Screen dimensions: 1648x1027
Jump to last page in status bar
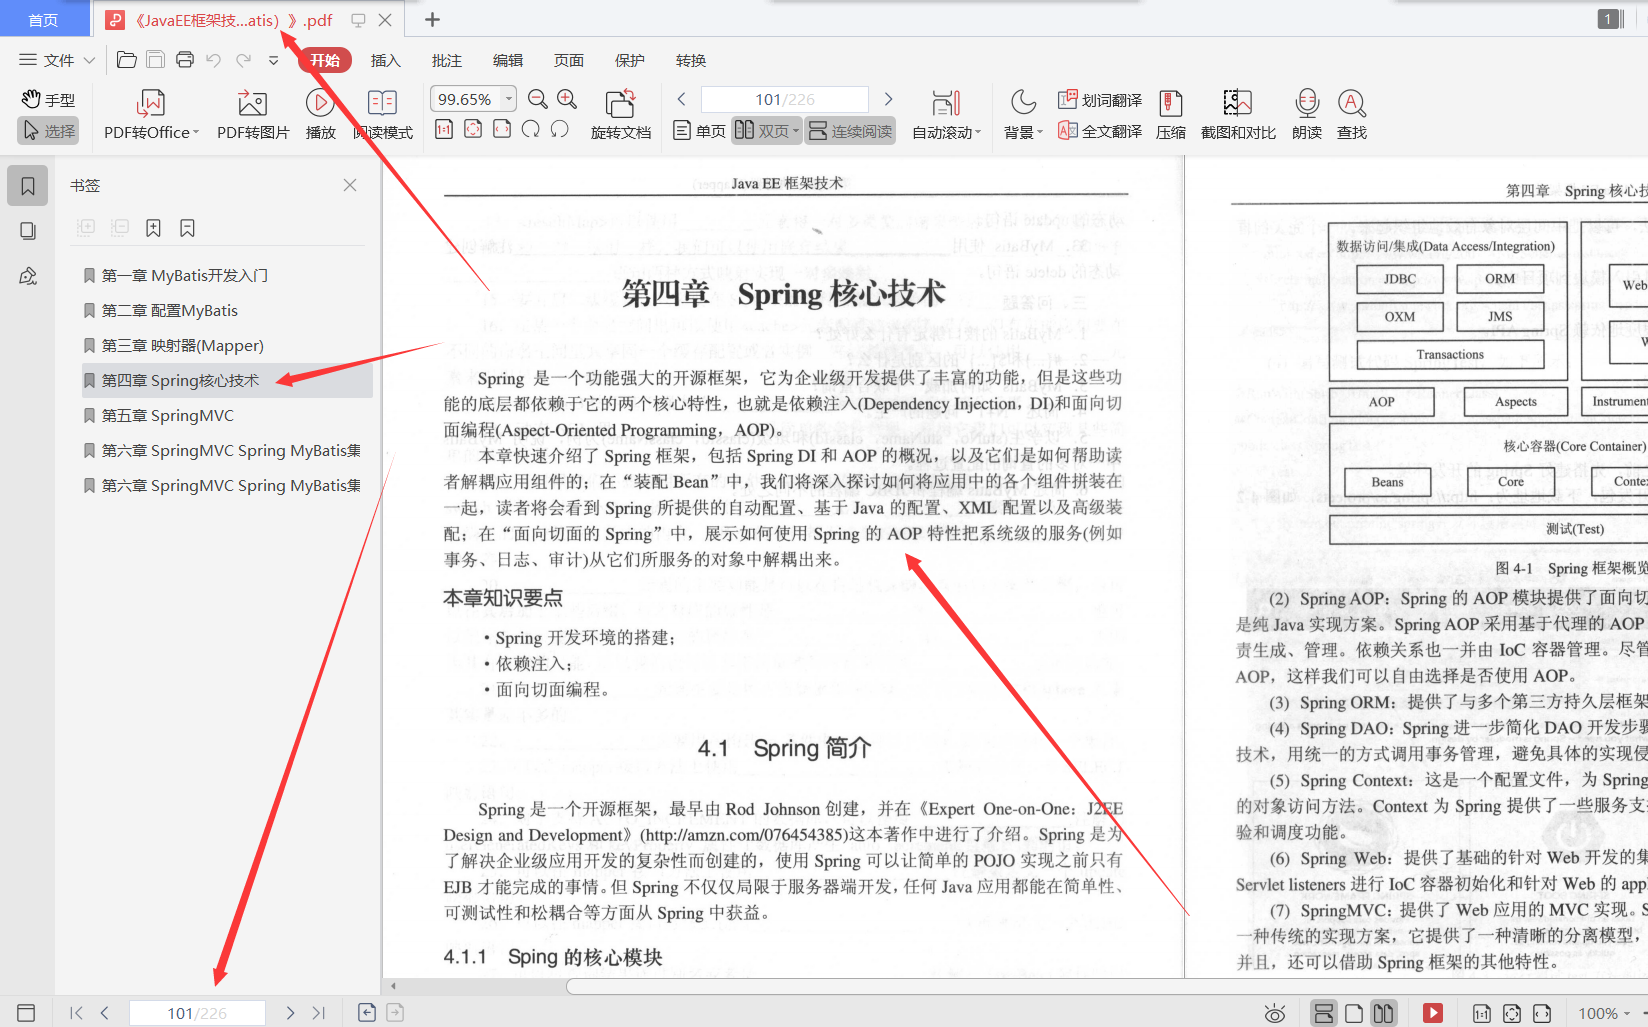coord(318,1013)
